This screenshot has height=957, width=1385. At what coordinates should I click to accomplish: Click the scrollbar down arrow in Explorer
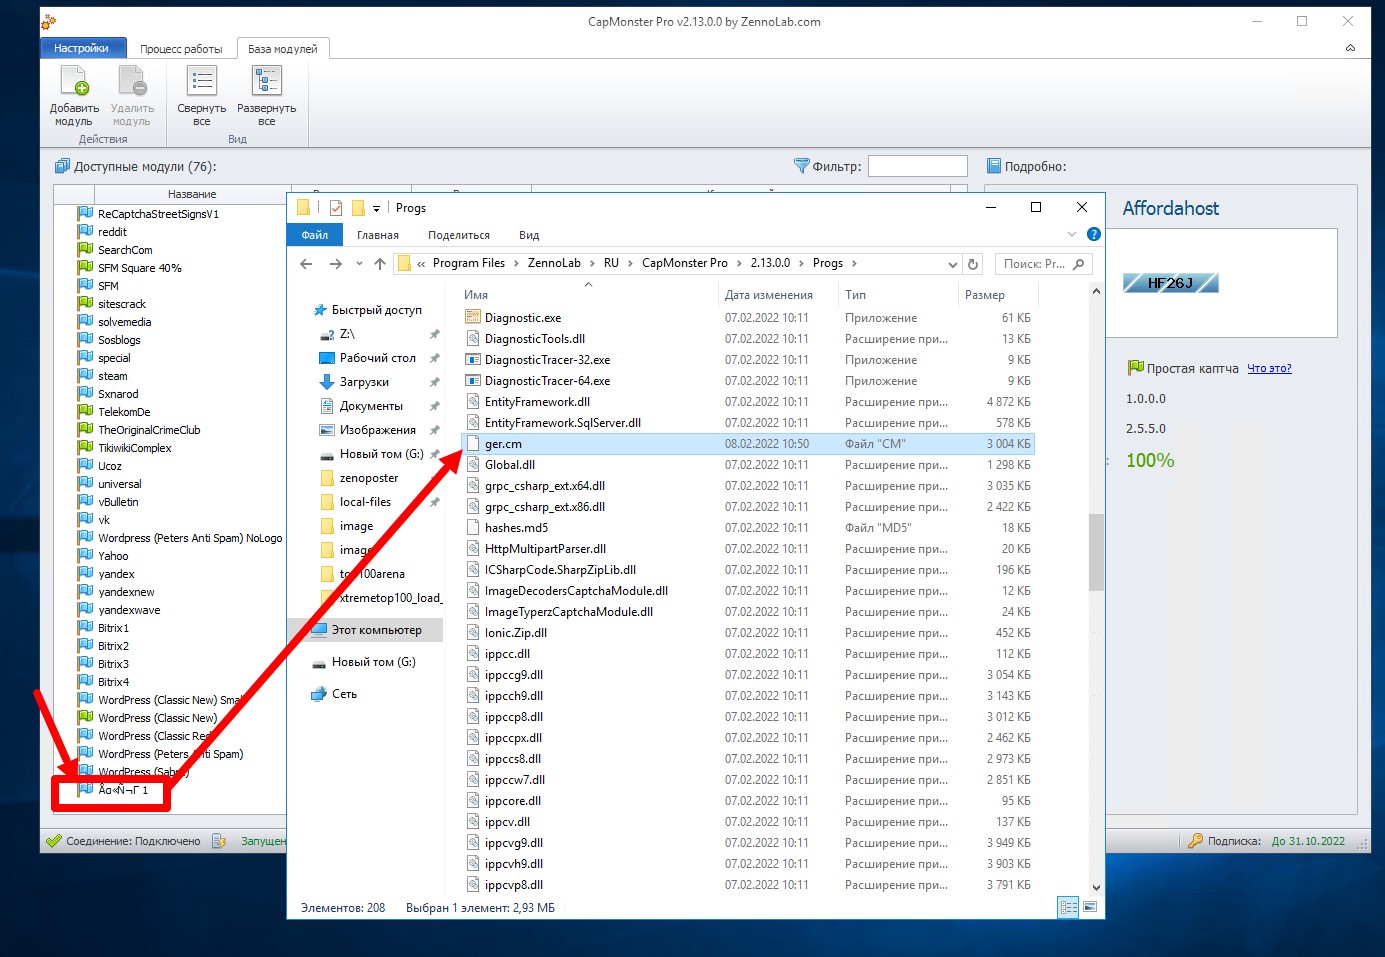1096,887
